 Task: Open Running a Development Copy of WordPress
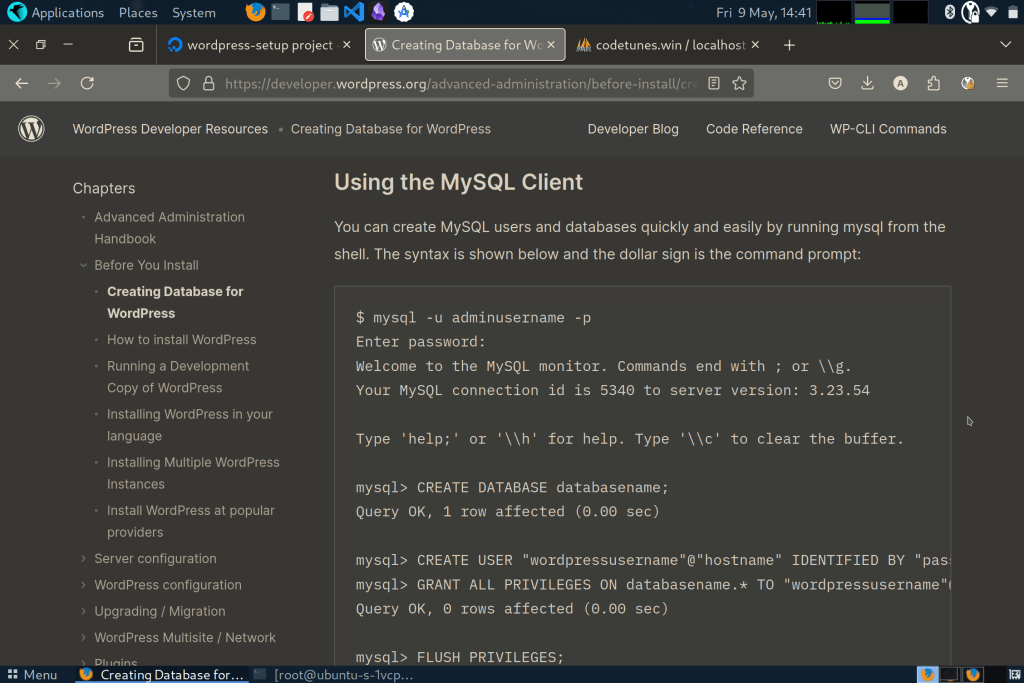[x=178, y=377]
